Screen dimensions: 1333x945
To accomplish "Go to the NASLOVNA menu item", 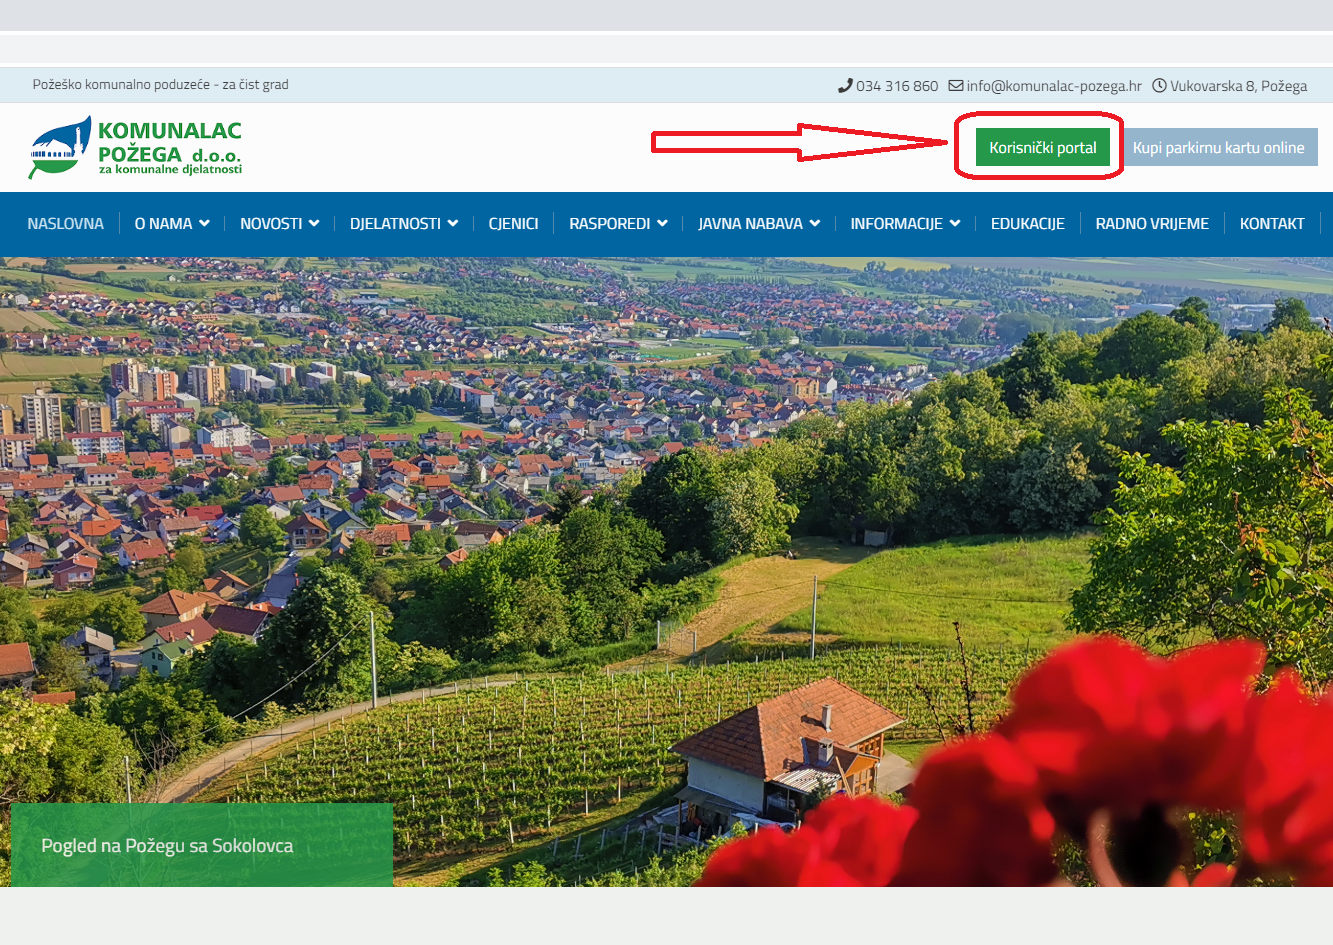I will 66,224.
